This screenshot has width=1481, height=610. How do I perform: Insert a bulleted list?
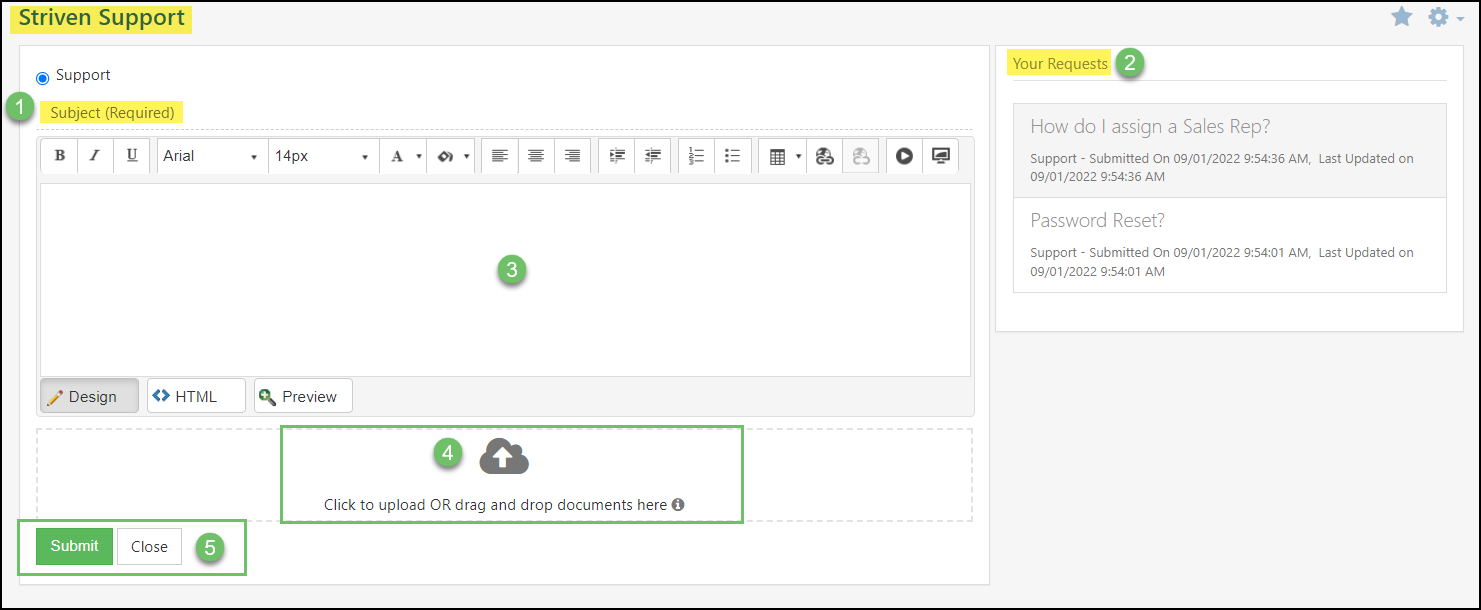[x=733, y=156]
